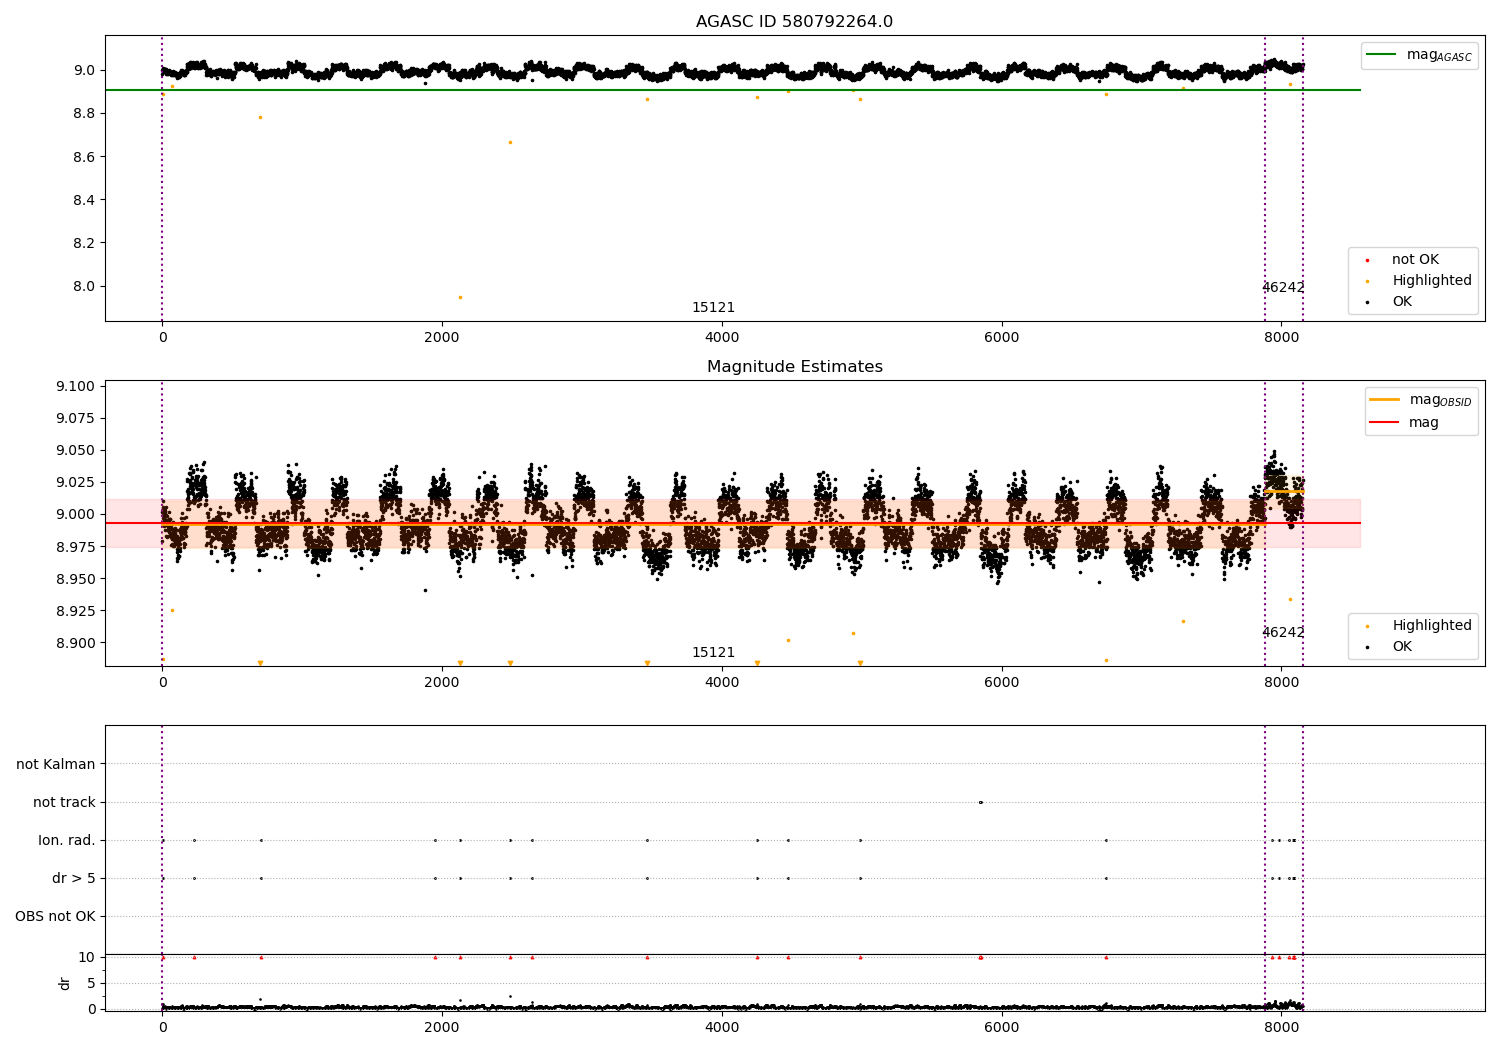1500x1050 pixels.
Task: Click the 8.900 y-tick label
Action: pyautogui.click(x=76, y=643)
